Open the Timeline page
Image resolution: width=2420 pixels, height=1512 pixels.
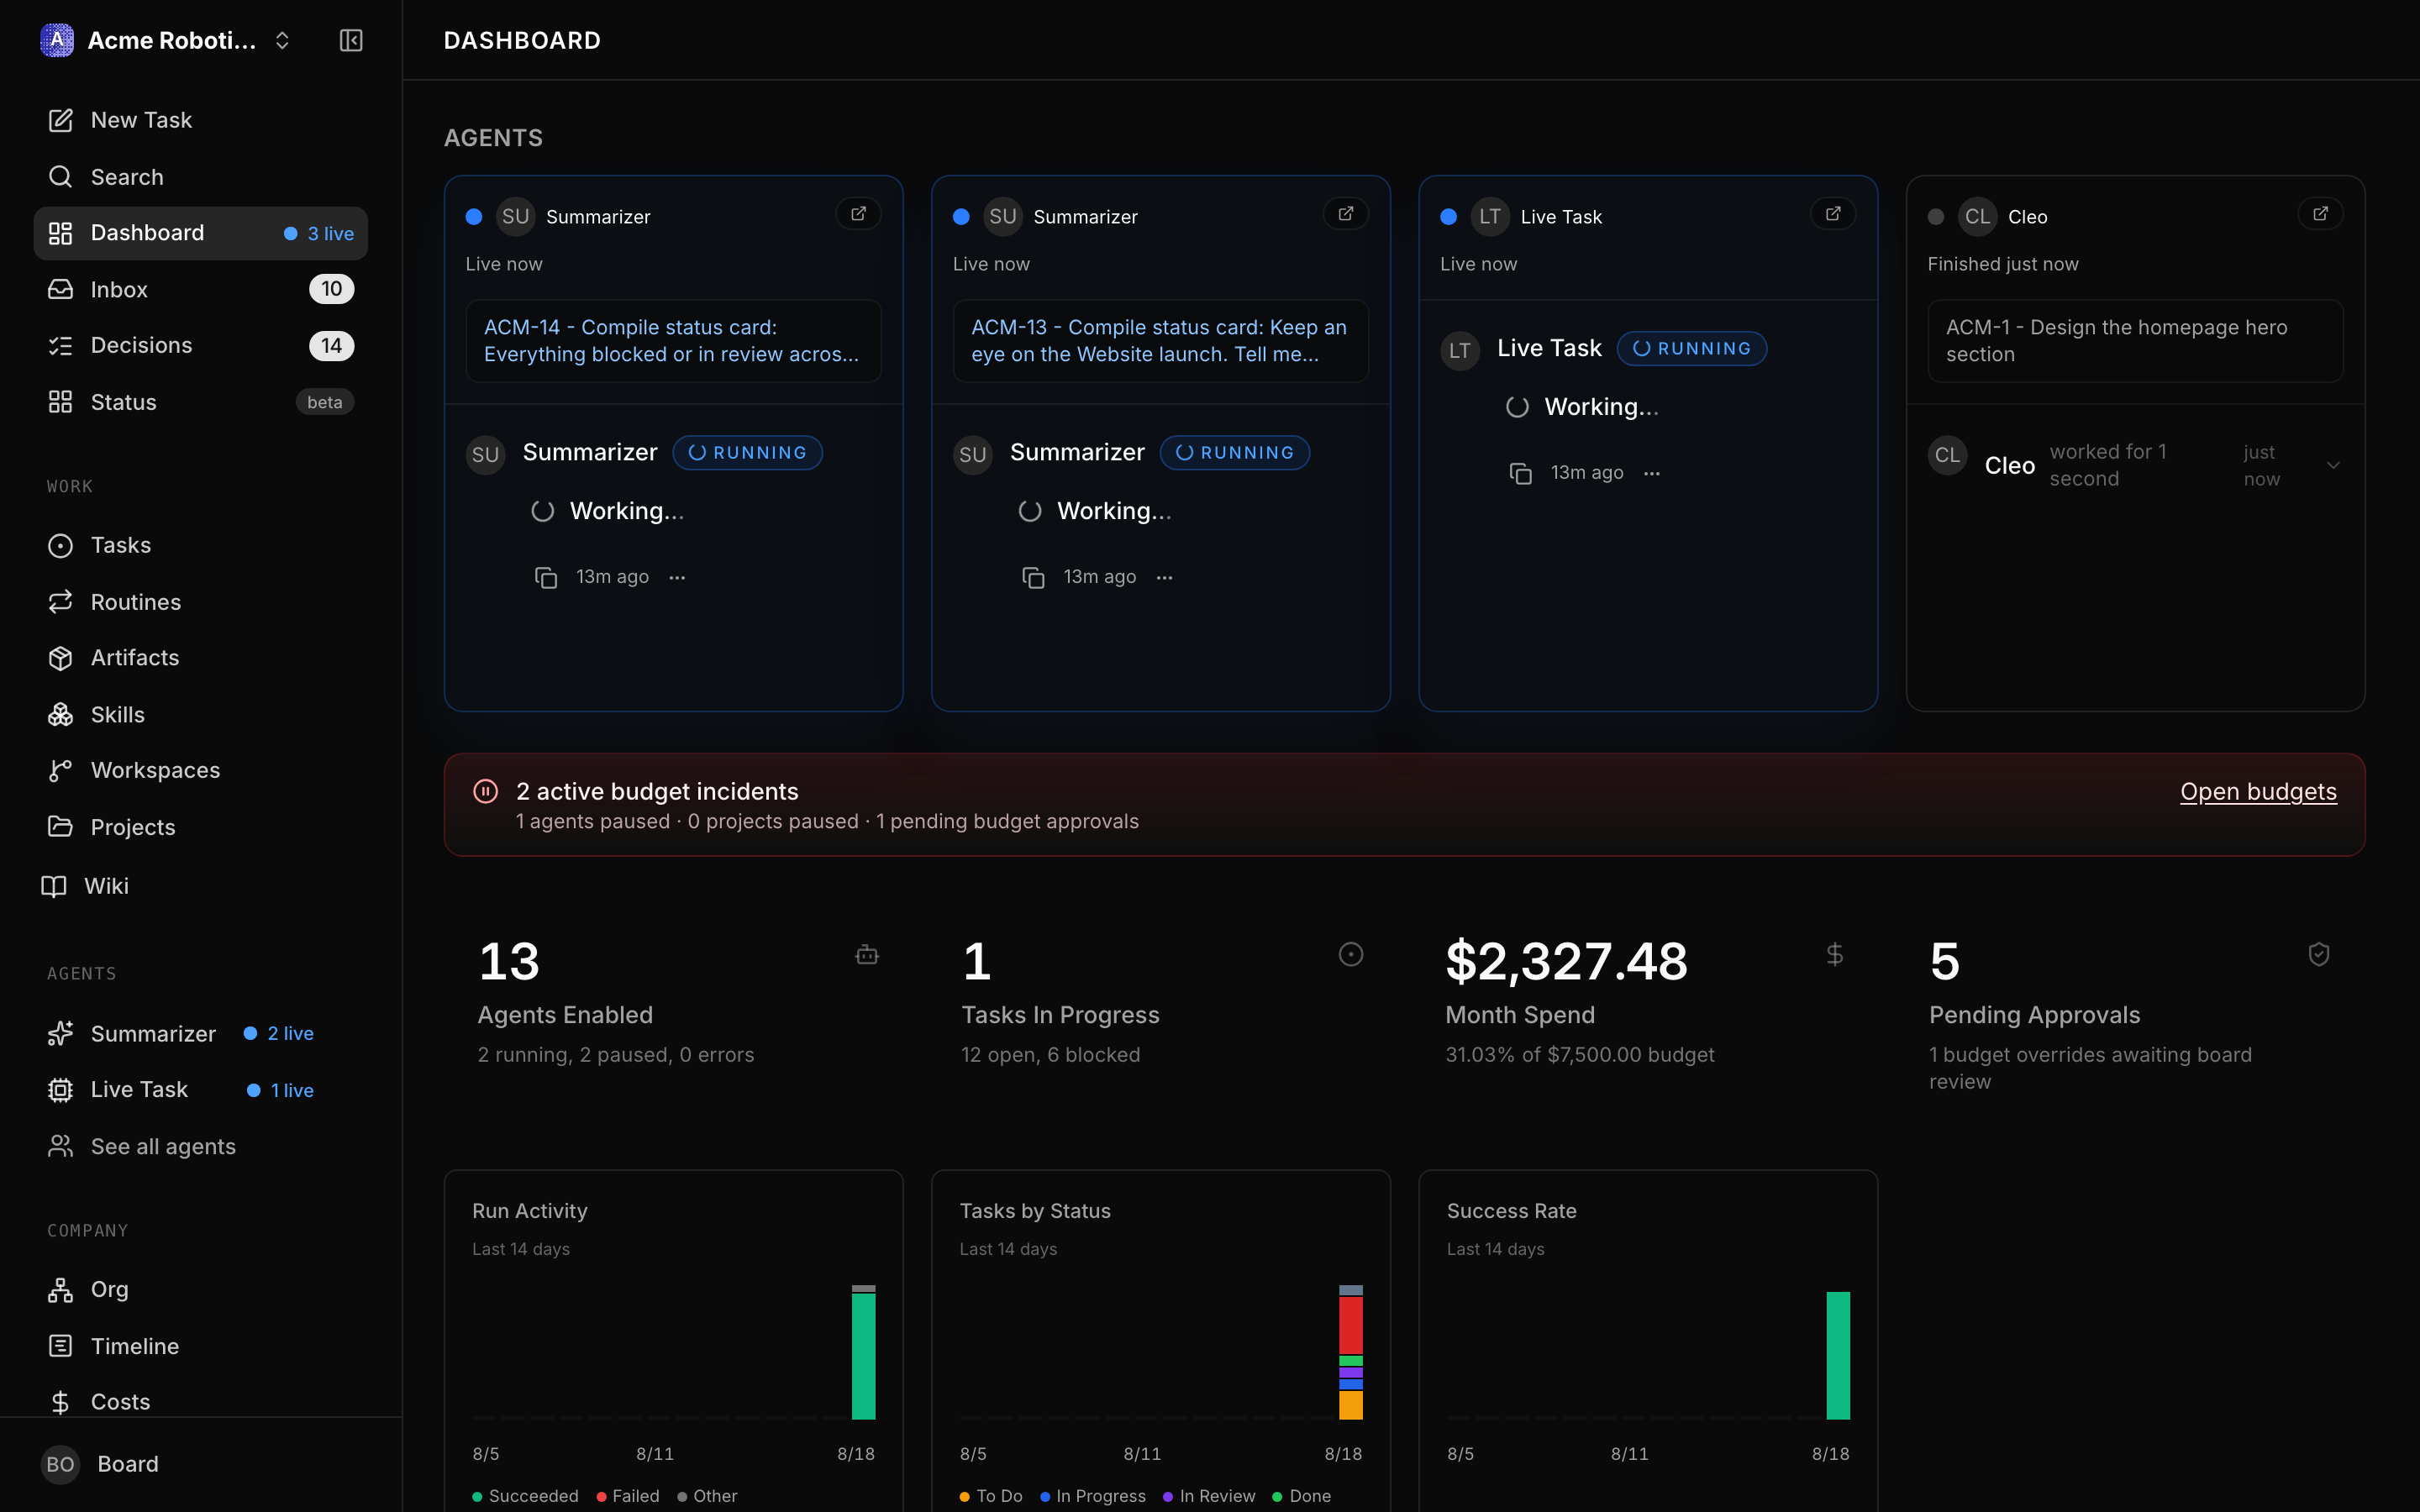200,1346
